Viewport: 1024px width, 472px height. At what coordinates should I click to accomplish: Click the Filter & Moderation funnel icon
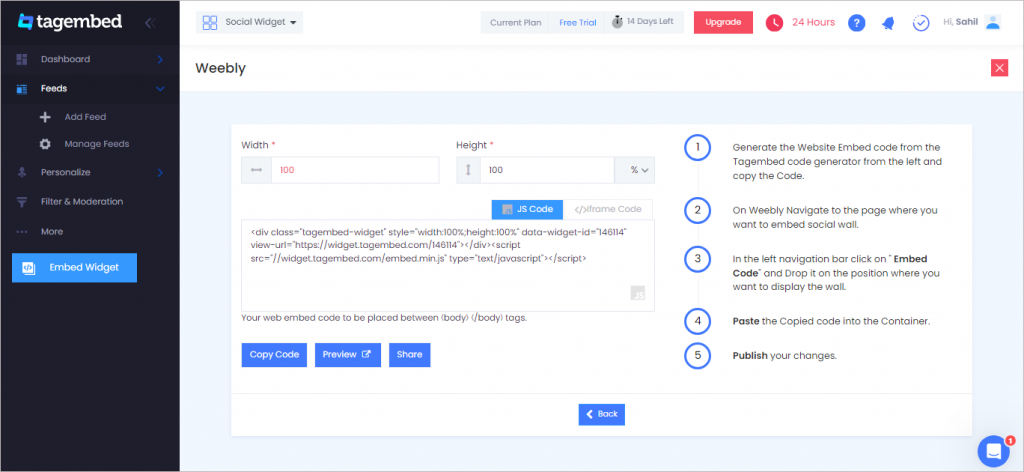tap(22, 202)
